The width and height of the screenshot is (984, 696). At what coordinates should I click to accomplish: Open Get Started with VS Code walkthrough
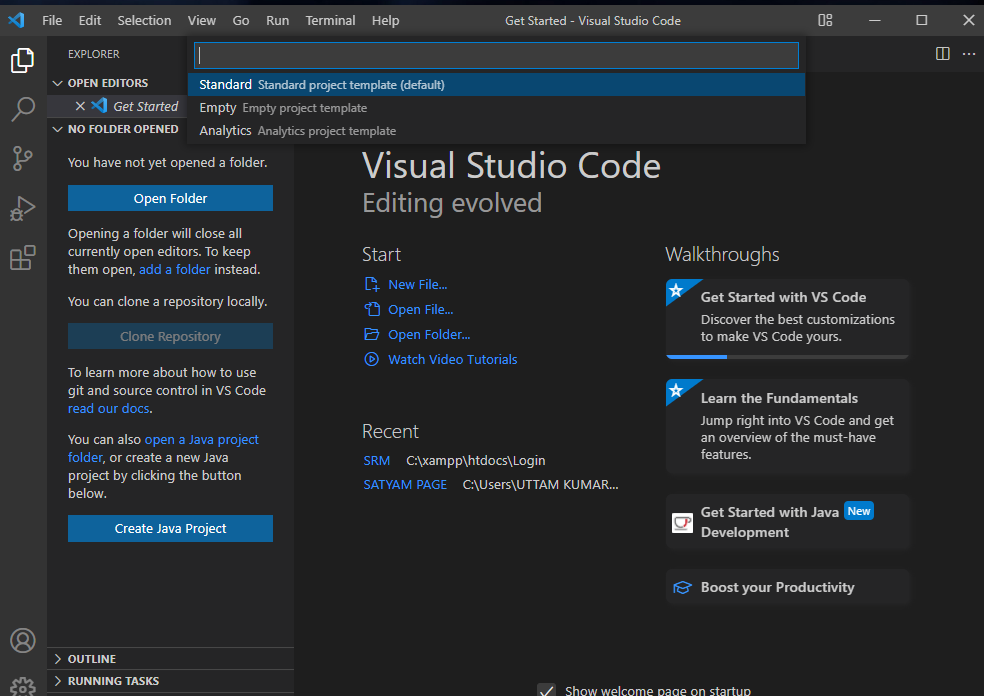click(x=787, y=319)
